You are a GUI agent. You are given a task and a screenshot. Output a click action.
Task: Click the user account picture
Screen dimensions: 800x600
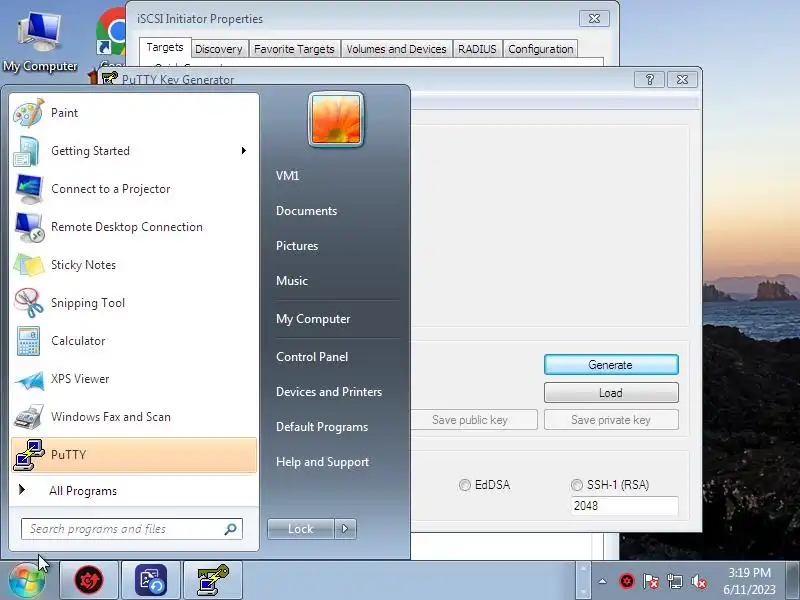click(x=336, y=119)
